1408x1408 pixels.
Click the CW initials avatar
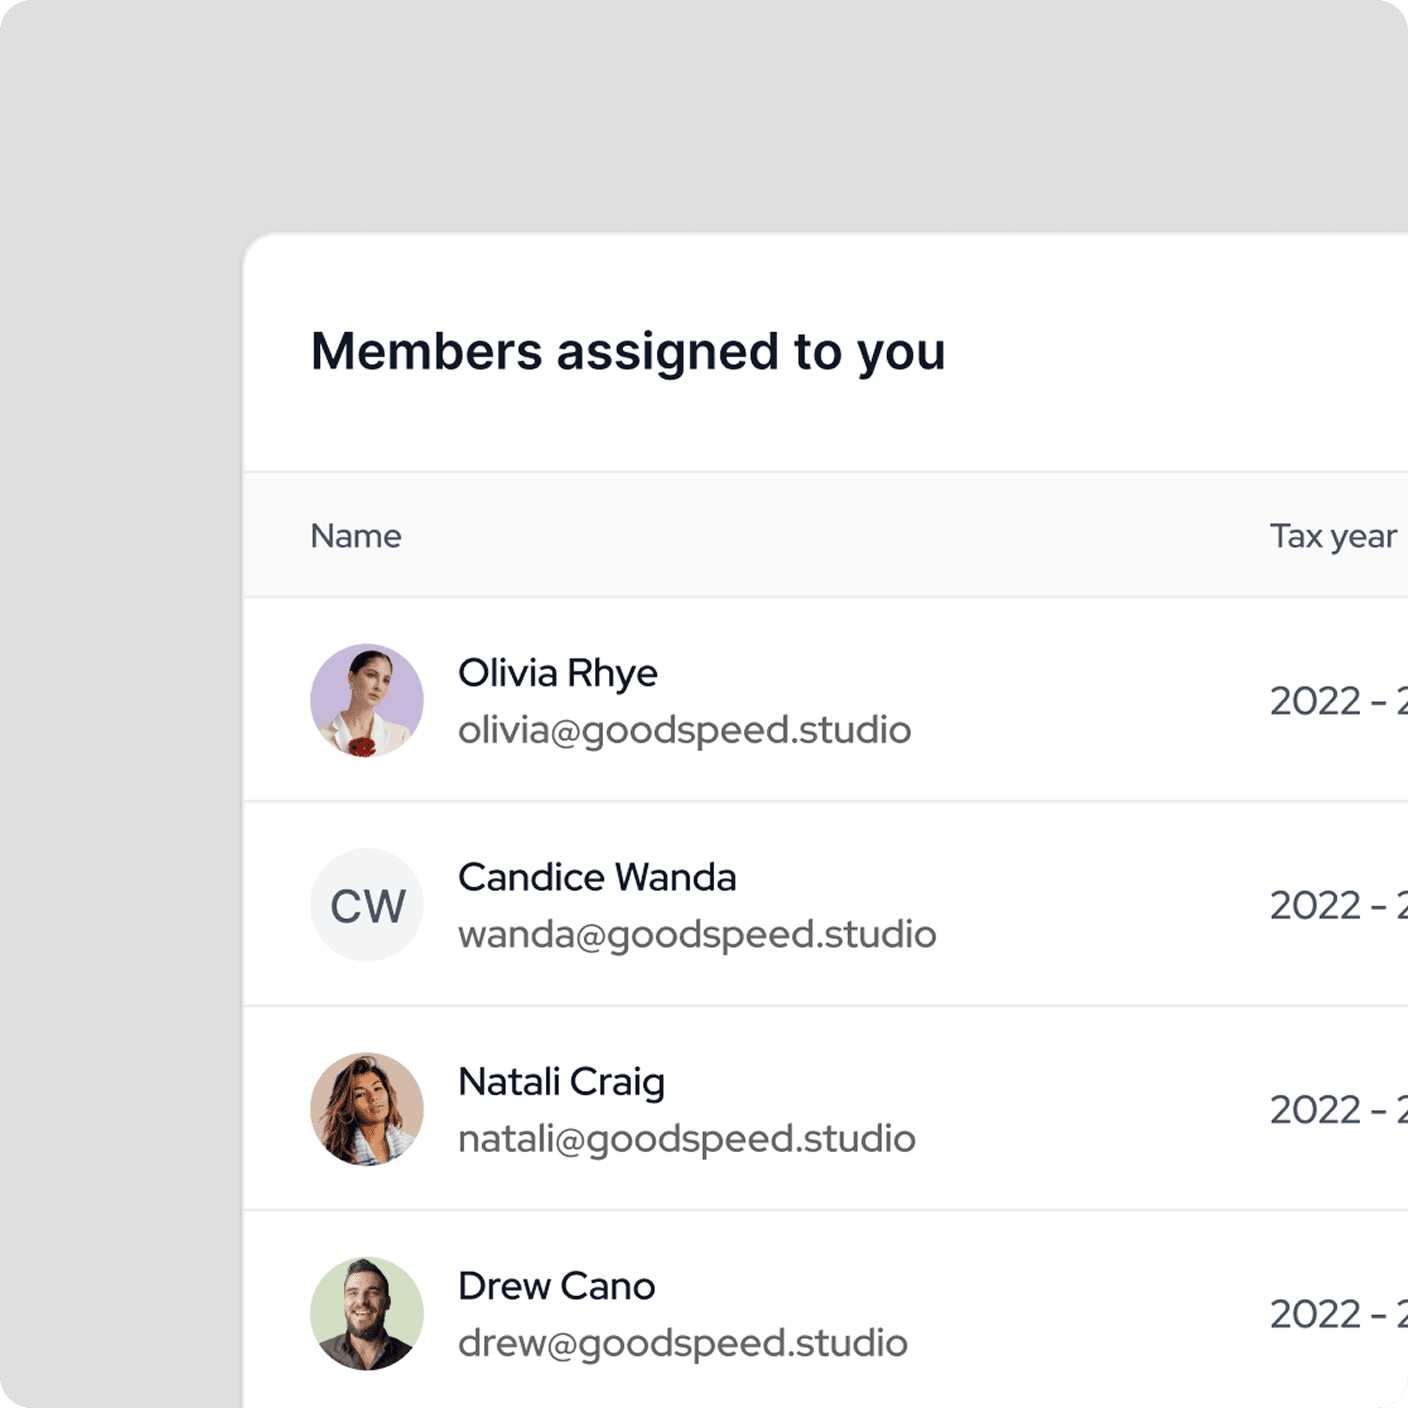point(367,905)
